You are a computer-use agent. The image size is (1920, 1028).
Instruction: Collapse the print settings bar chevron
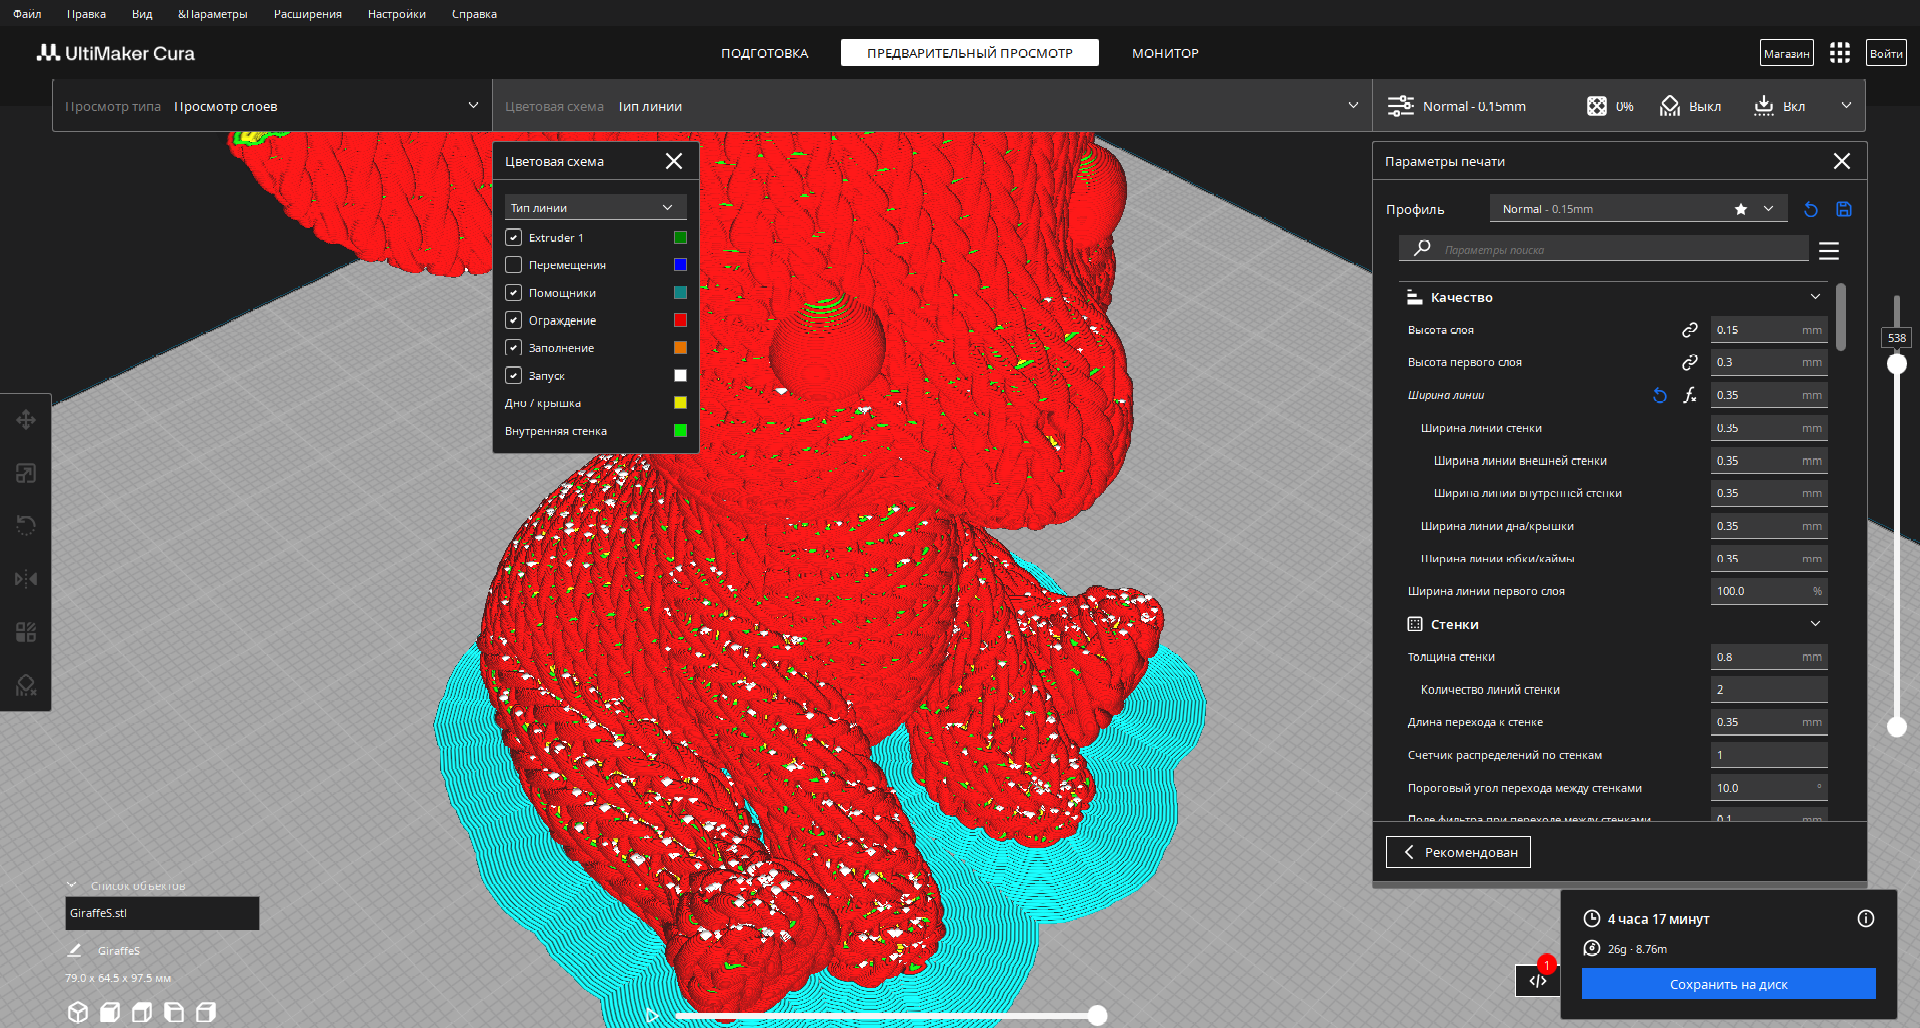click(x=1846, y=105)
